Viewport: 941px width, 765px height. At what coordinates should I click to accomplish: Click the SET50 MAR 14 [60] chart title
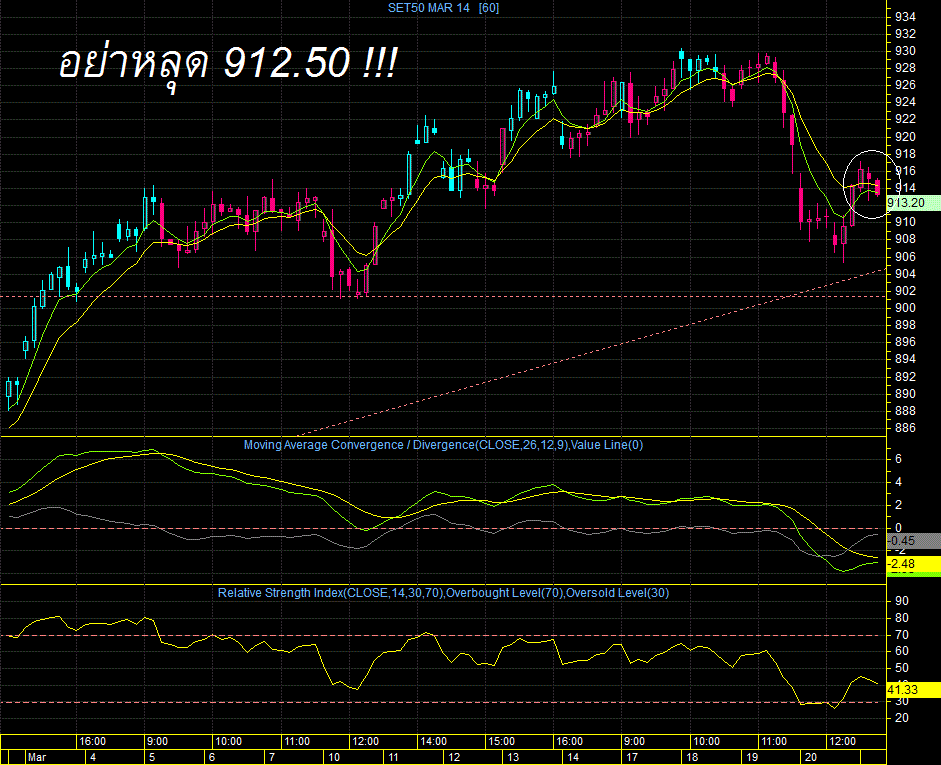coord(443,8)
